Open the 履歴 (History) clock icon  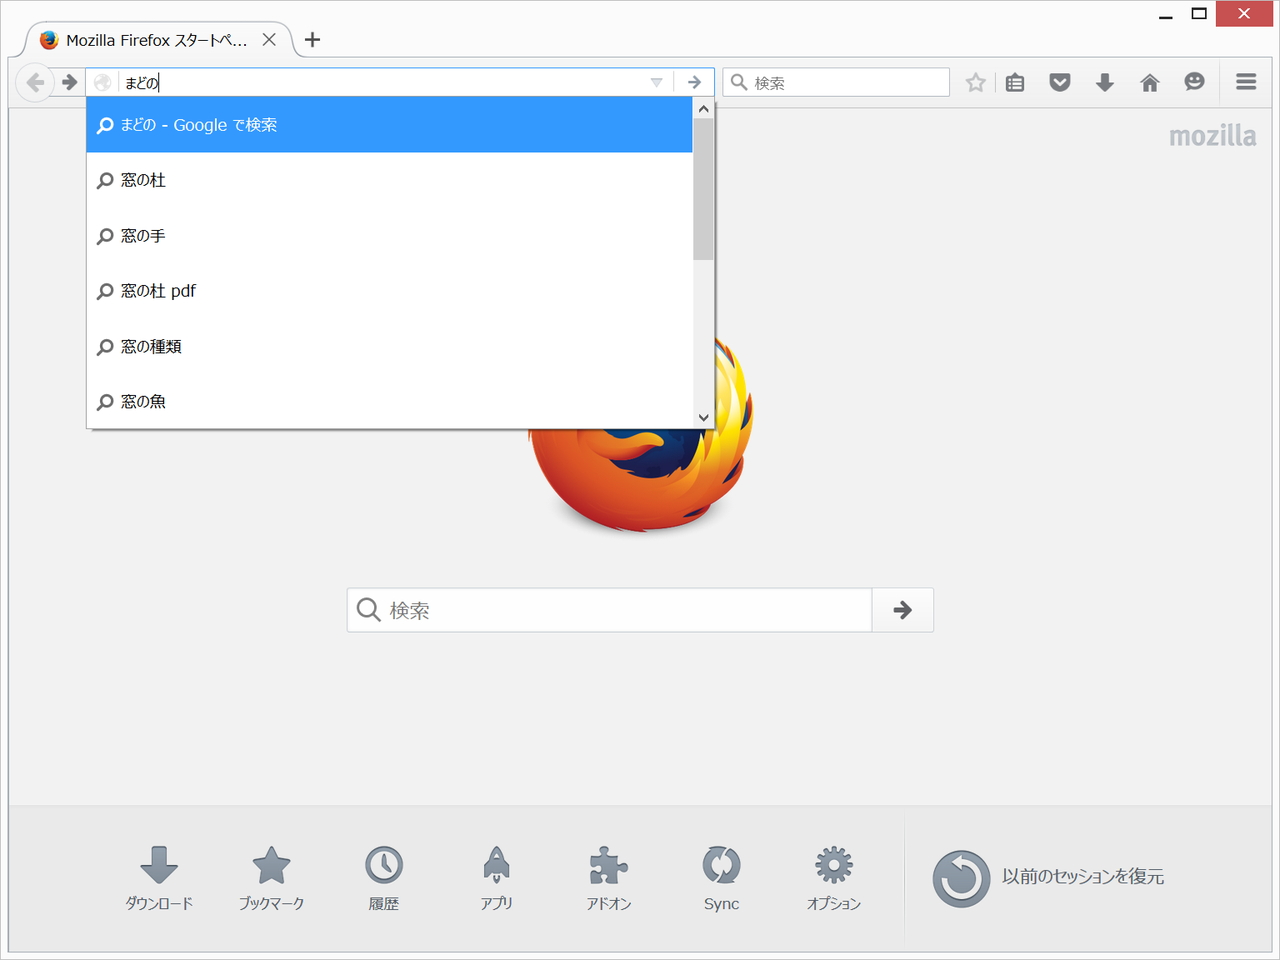point(384,863)
